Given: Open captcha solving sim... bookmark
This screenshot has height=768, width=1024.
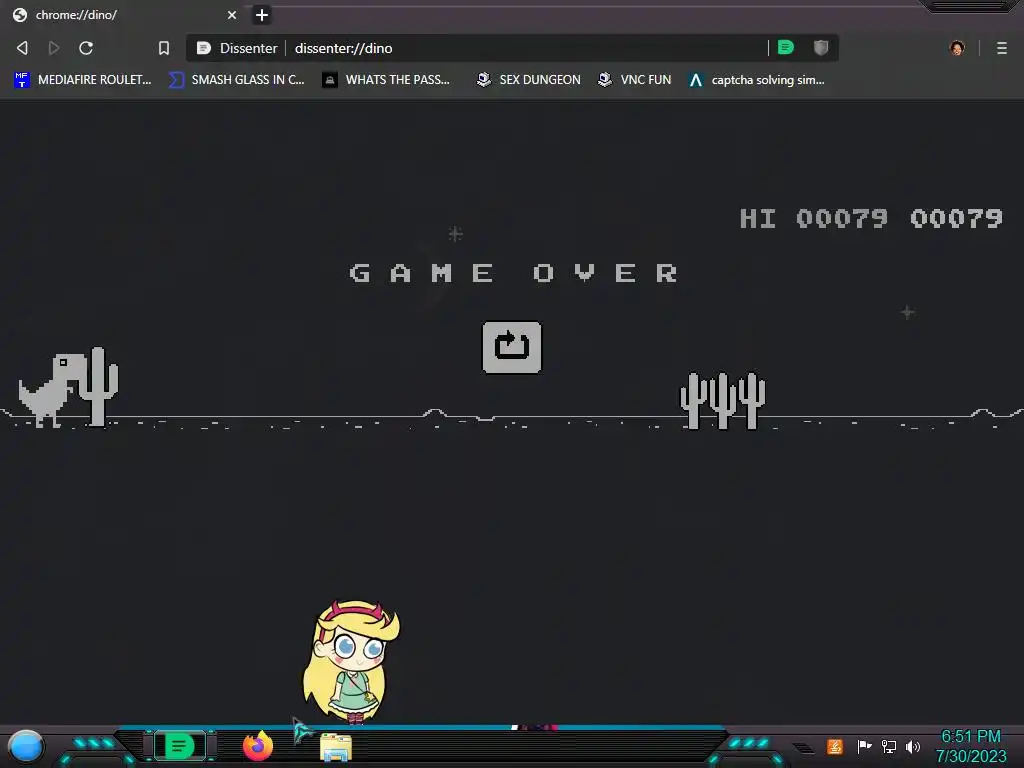Looking at the screenshot, I should click(x=757, y=80).
